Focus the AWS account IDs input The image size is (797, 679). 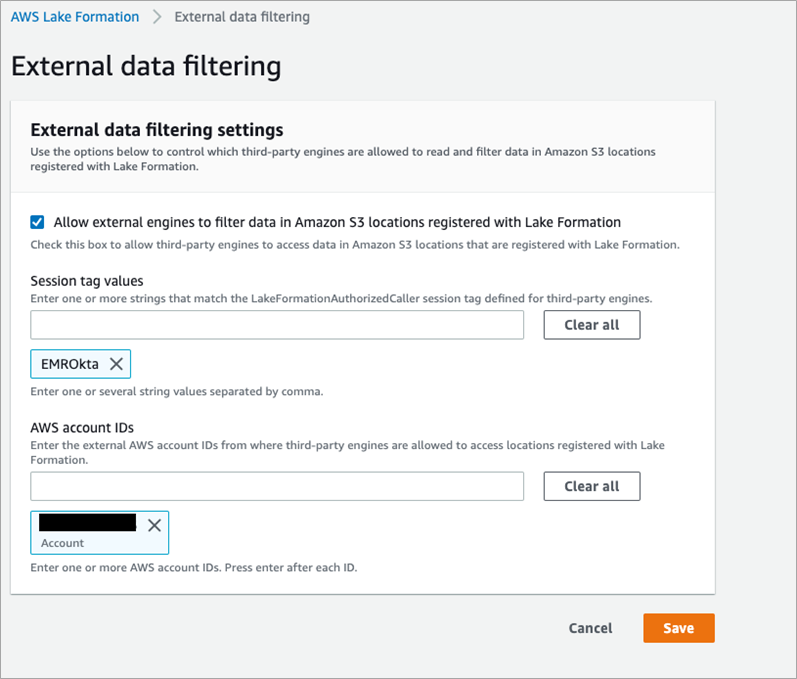pyautogui.click(x=277, y=486)
